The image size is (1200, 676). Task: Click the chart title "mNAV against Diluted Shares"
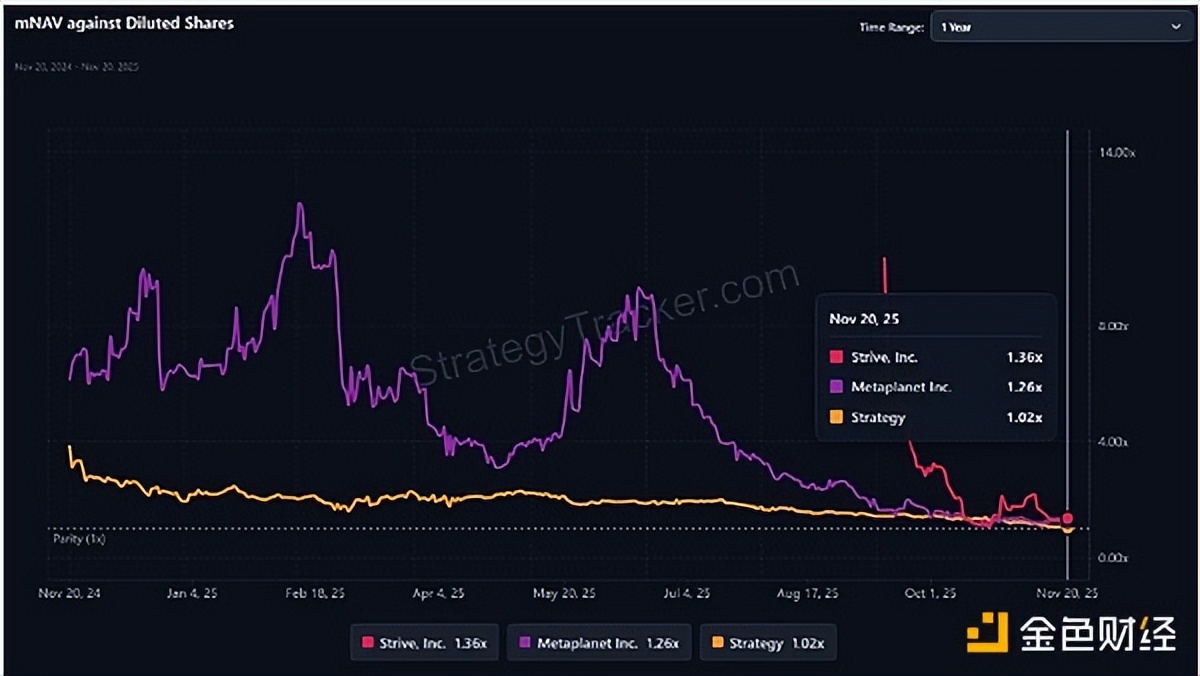click(x=124, y=23)
